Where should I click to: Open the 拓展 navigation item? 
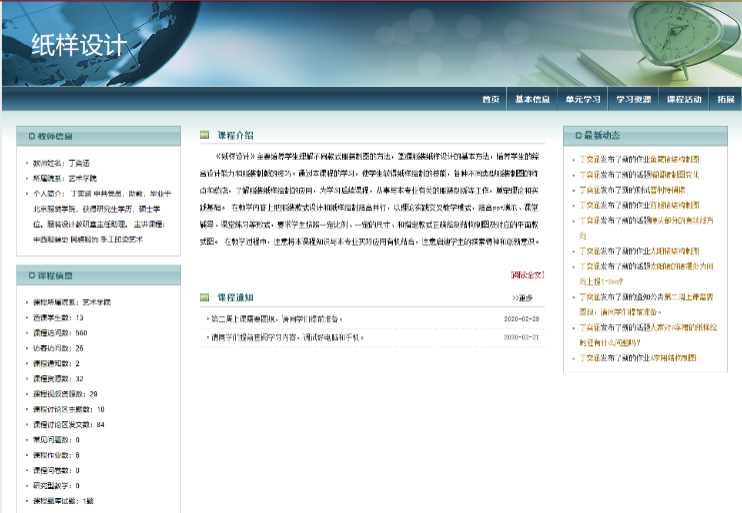[x=725, y=100]
